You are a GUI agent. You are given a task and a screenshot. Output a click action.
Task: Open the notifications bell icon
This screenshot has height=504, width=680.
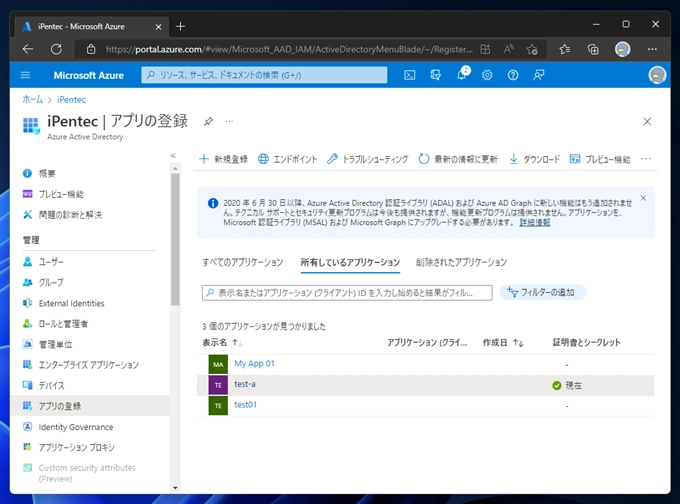462,75
